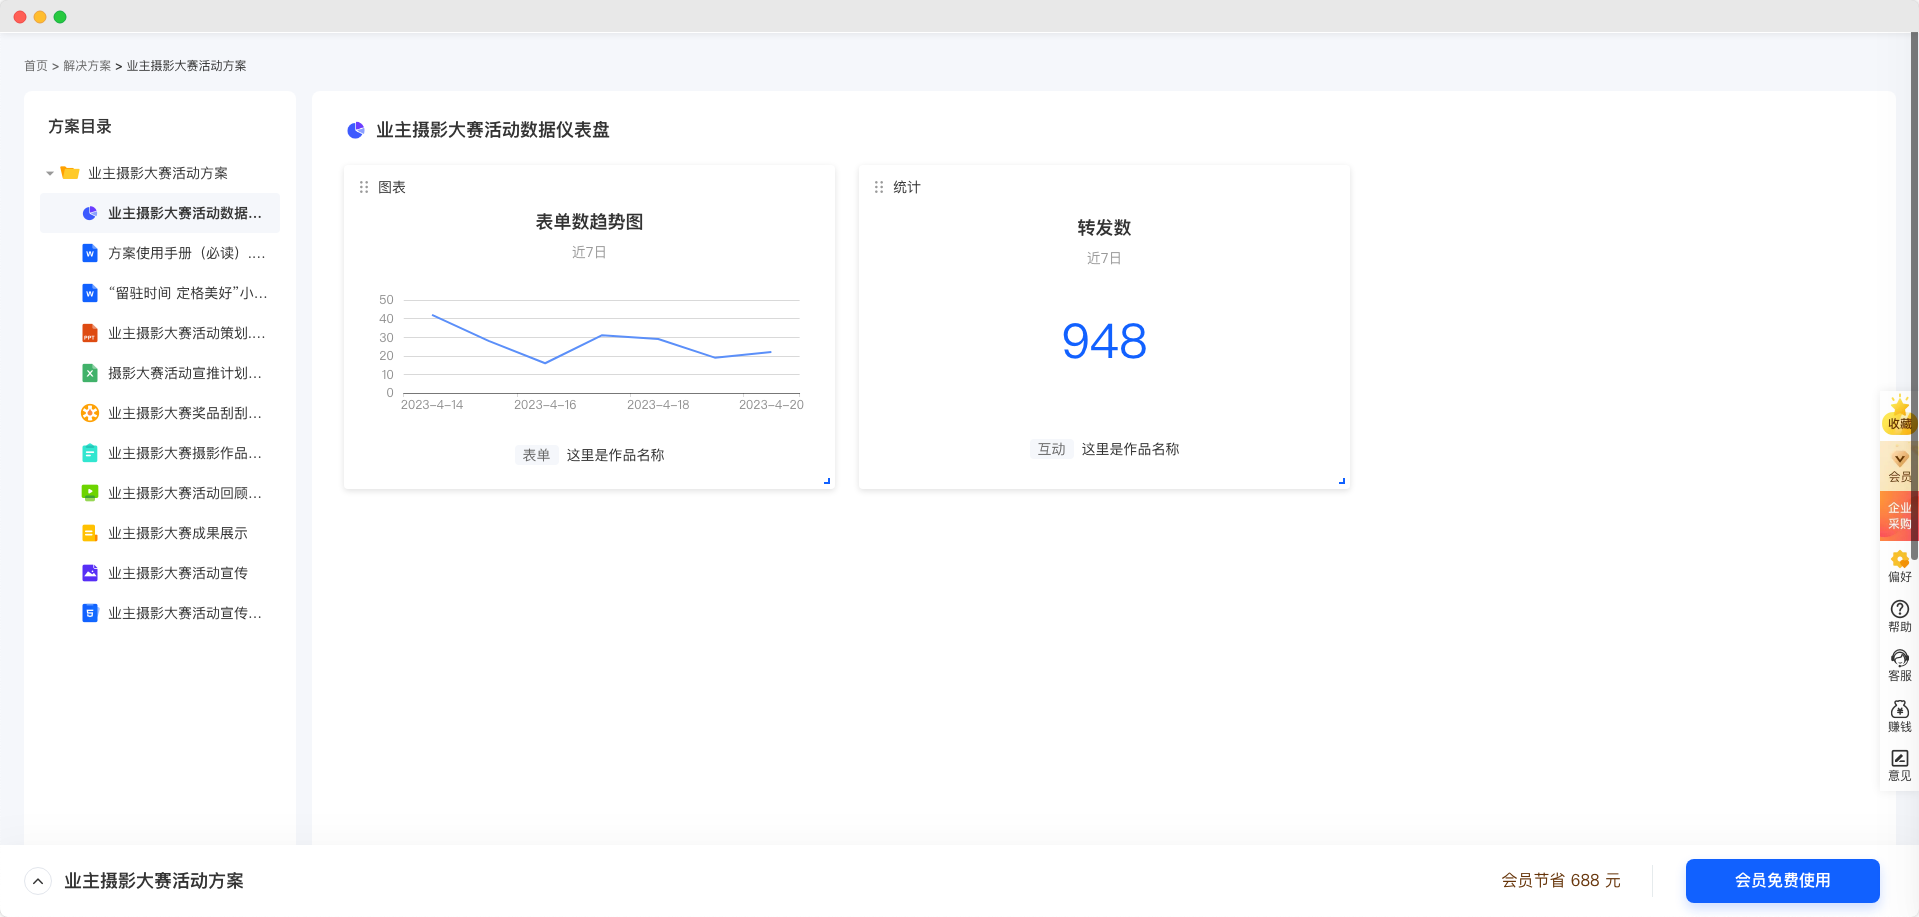This screenshot has width=1919, height=917.
Task: Click 近7日 under 转发数
Action: tap(1104, 259)
